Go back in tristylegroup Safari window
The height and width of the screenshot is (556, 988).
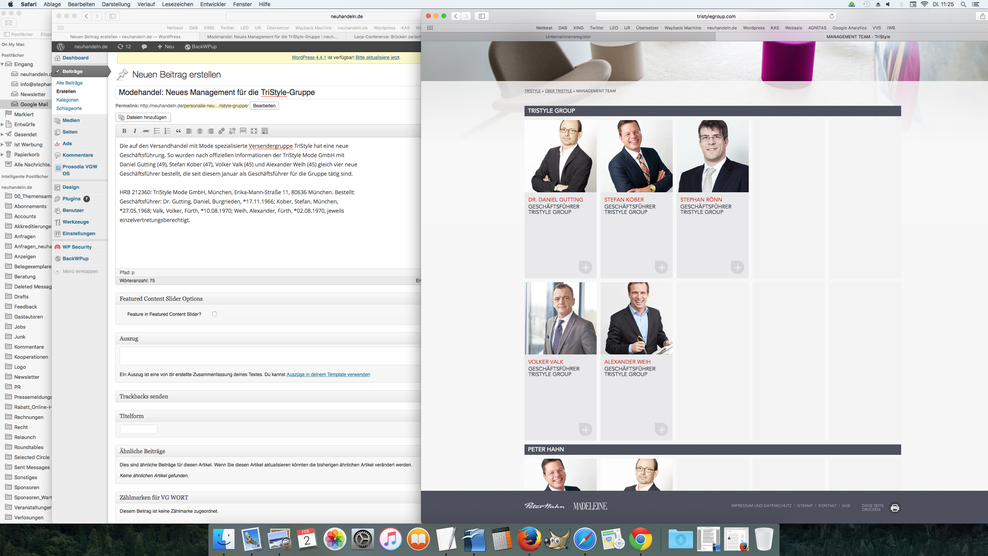point(456,16)
